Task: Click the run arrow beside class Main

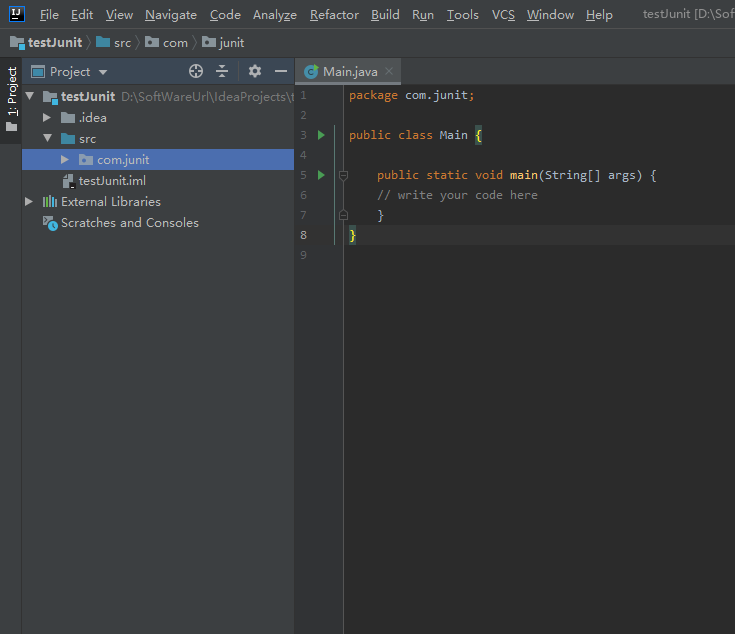Action: click(x=321, y=135)
